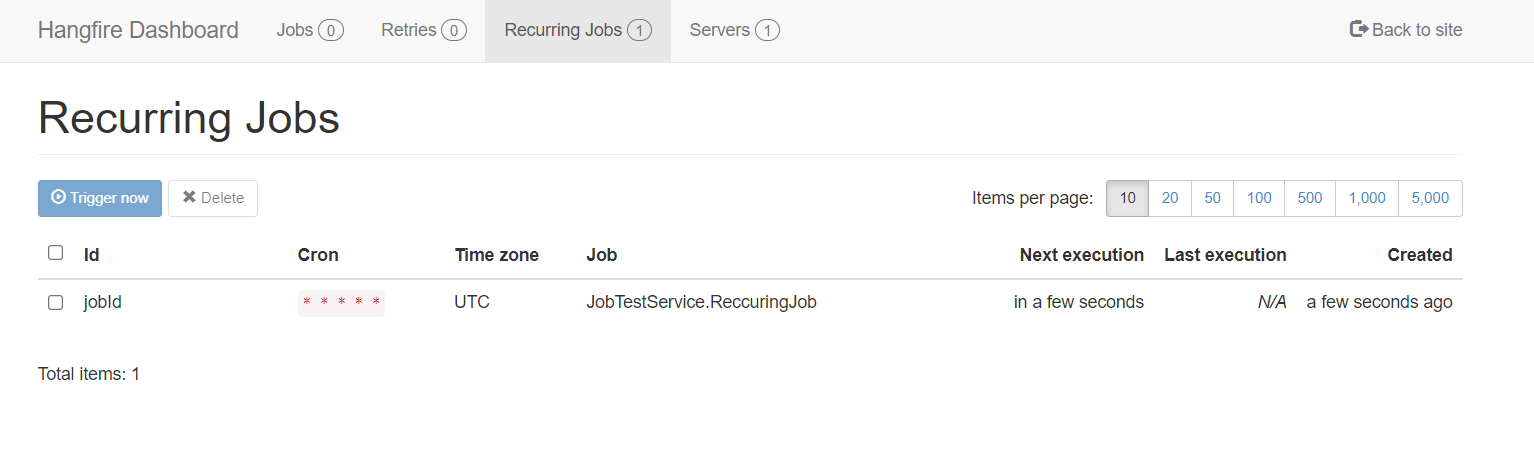Set items per page to 1,000
The image size is (1534, 470).
1367,198
